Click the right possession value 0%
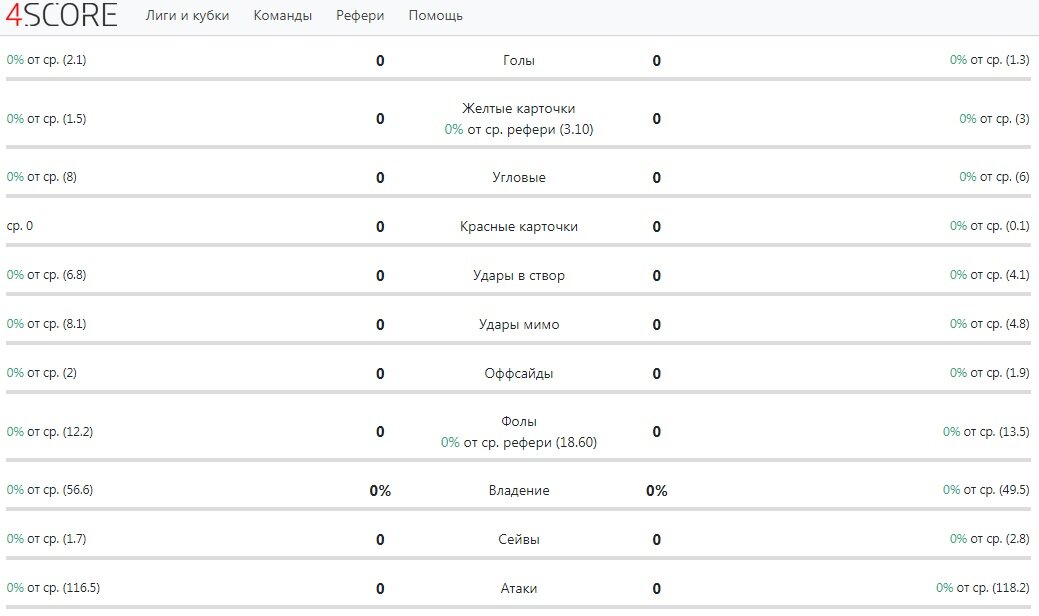Viewport: 1039px width, 616px height. point(657,491)
